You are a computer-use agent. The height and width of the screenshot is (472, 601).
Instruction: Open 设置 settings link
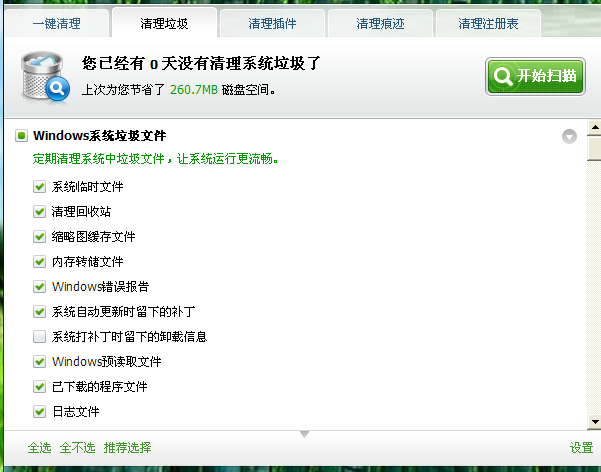[x=581, y=447]
